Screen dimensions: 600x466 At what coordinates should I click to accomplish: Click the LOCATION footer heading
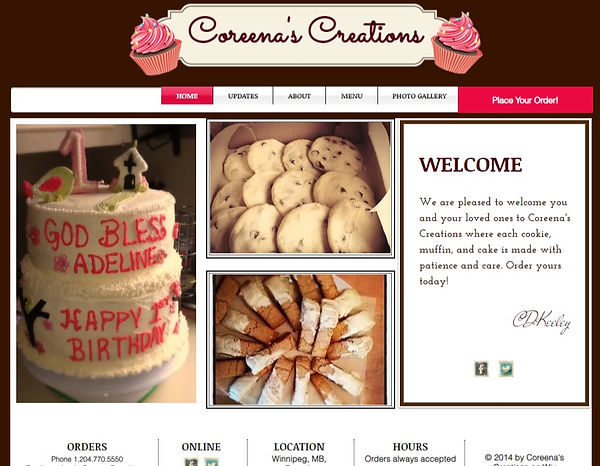tap(299, 446)
